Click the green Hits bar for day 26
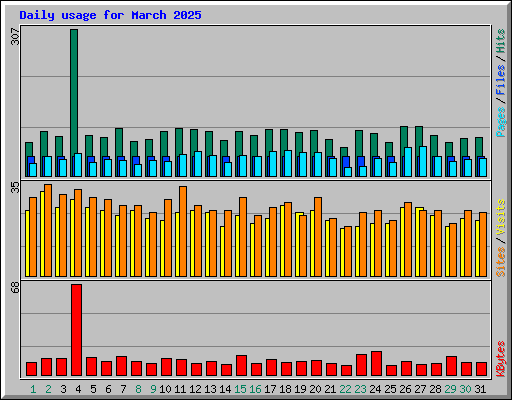This screenshot has width=512, height=400. coord(404,151)
